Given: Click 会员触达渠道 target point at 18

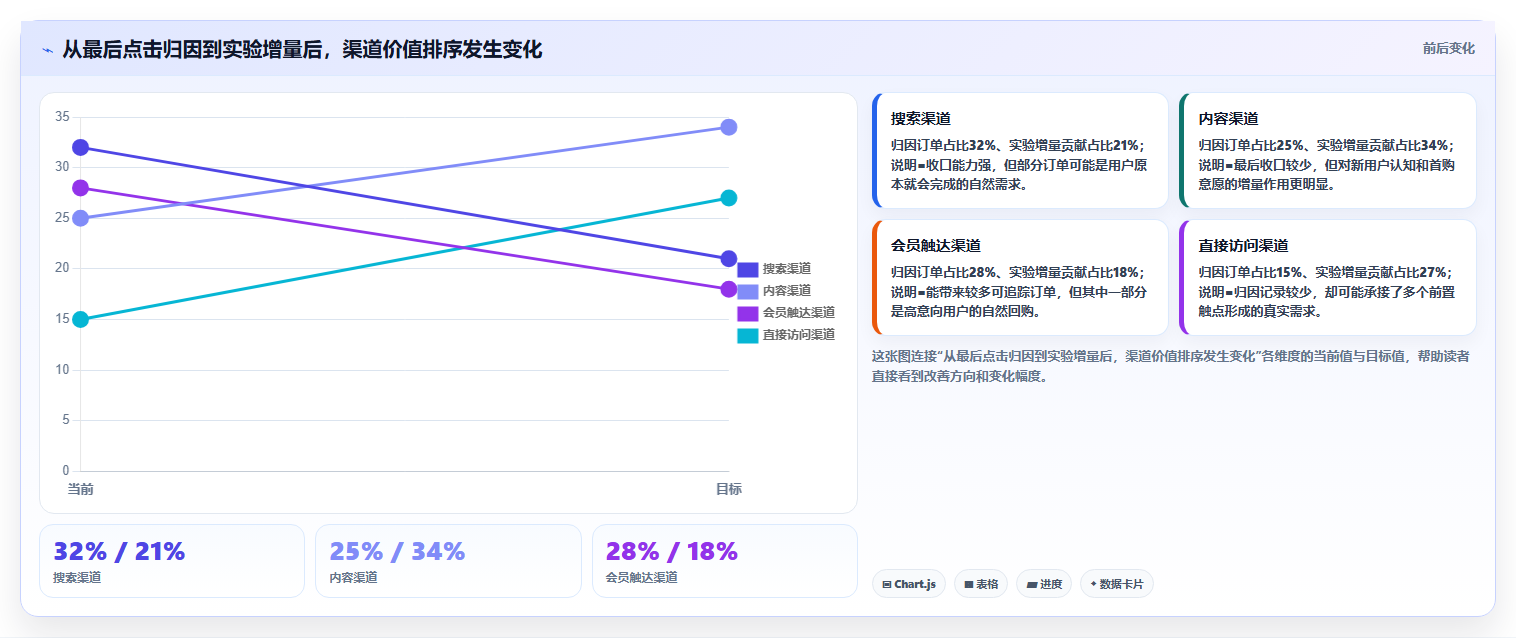Looking at the screenshot, I should click(x=729, y=289).
